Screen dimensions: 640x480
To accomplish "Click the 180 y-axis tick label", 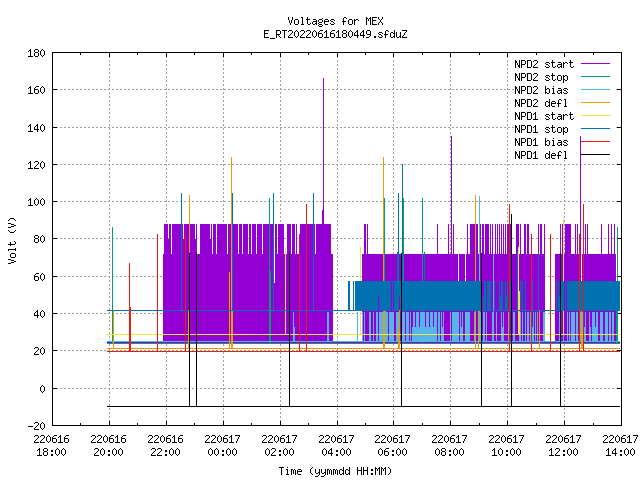I will pyautogui.click(x=36, y=53).
